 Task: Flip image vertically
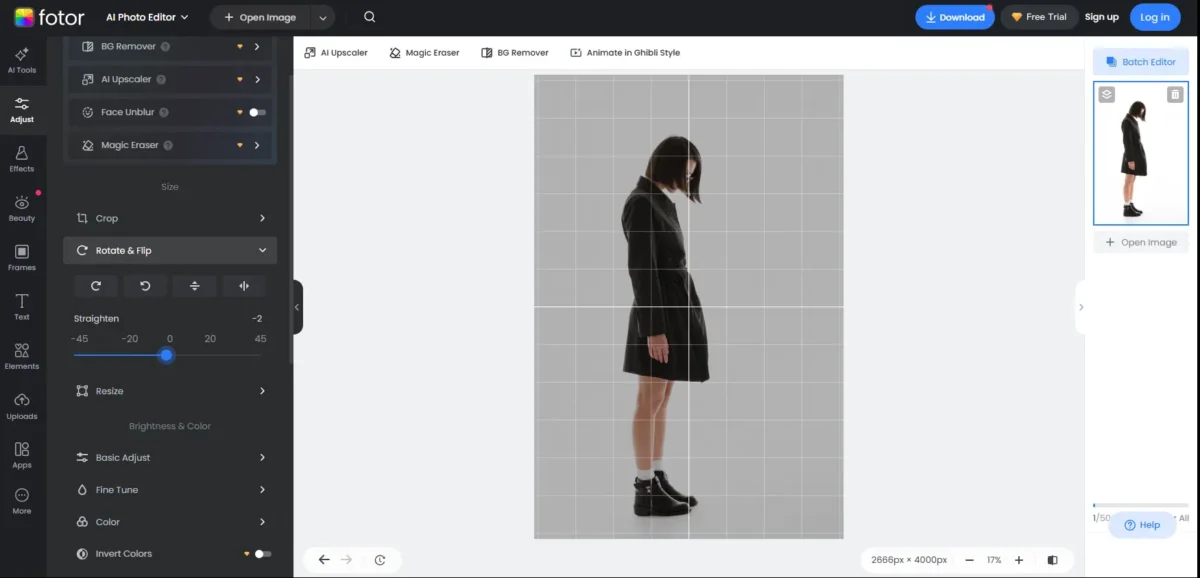[x=195, y=286]
